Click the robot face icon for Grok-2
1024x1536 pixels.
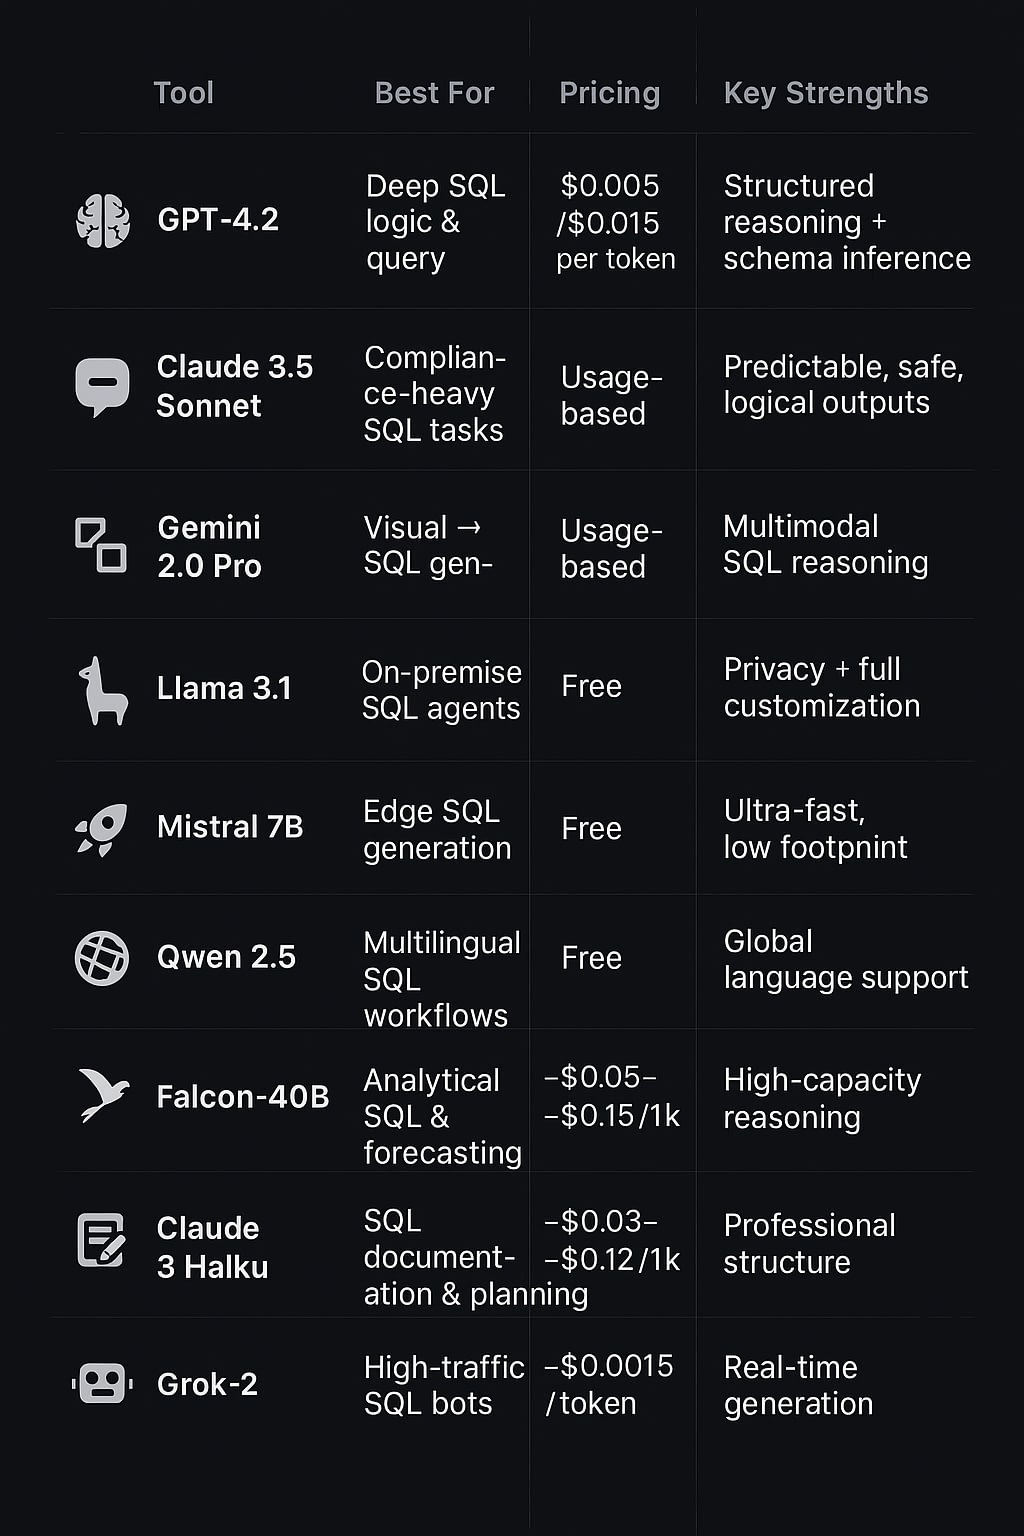102,1384
